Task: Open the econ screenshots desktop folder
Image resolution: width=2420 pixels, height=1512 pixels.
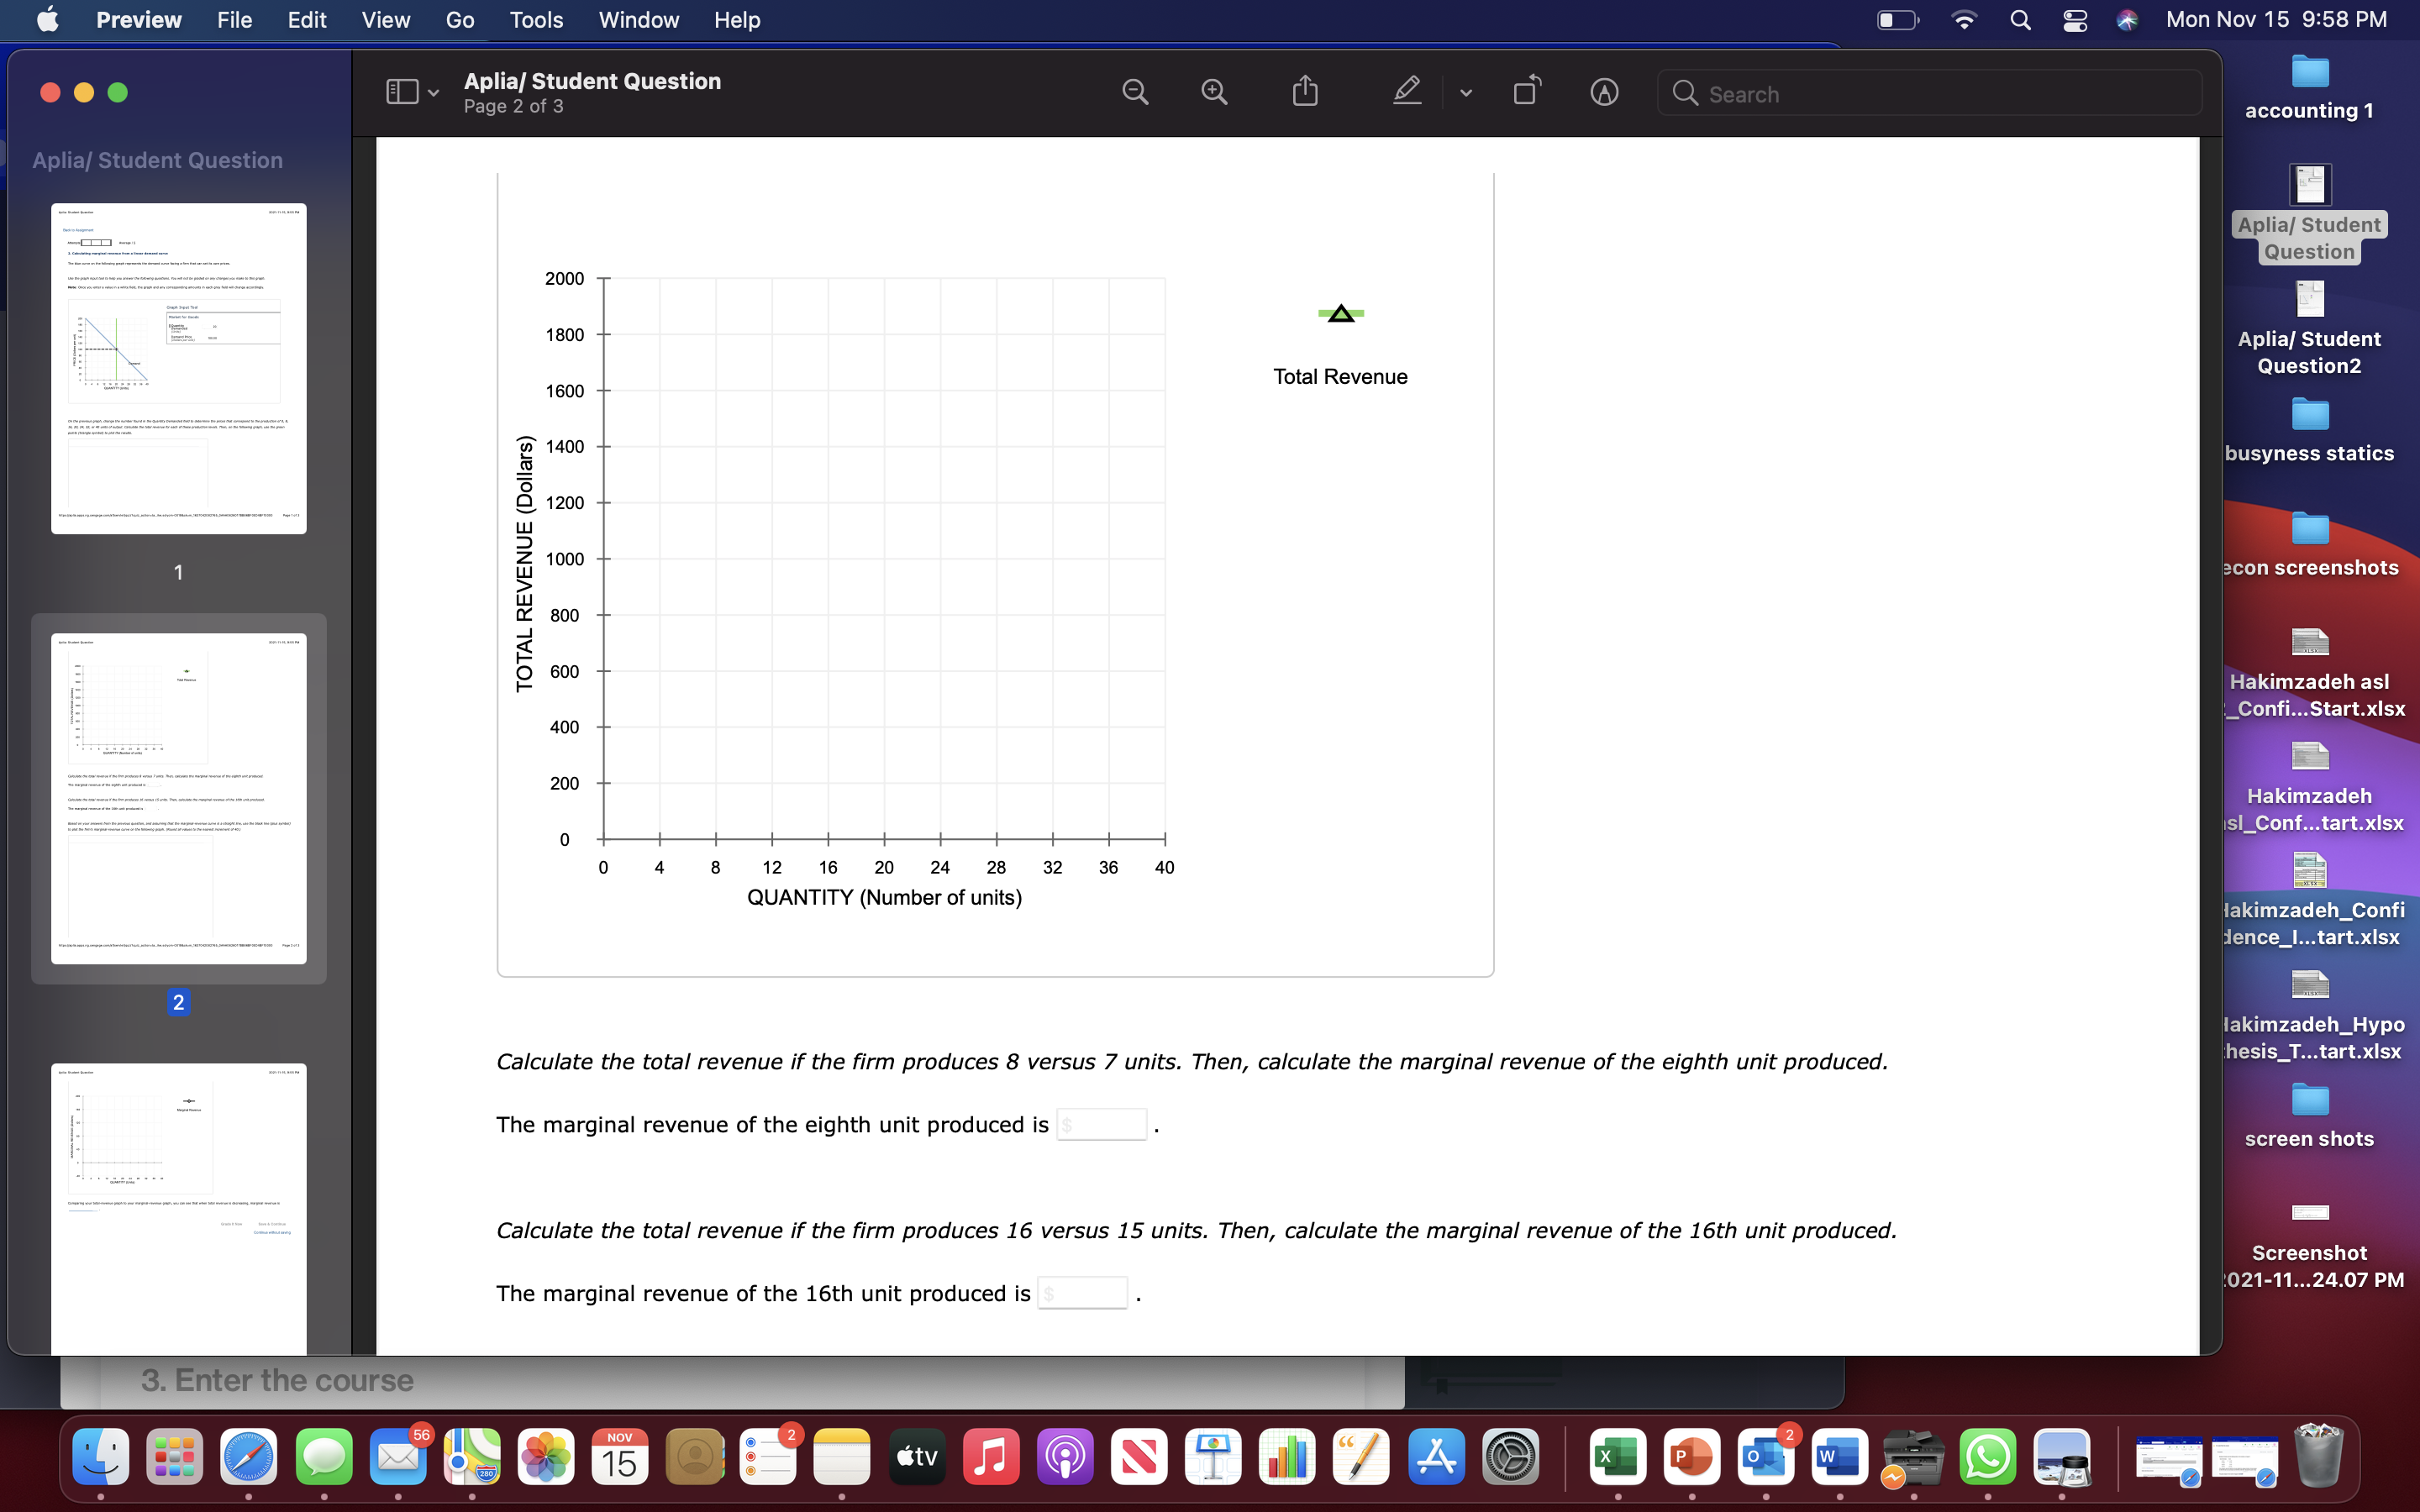Action: 2311,530
